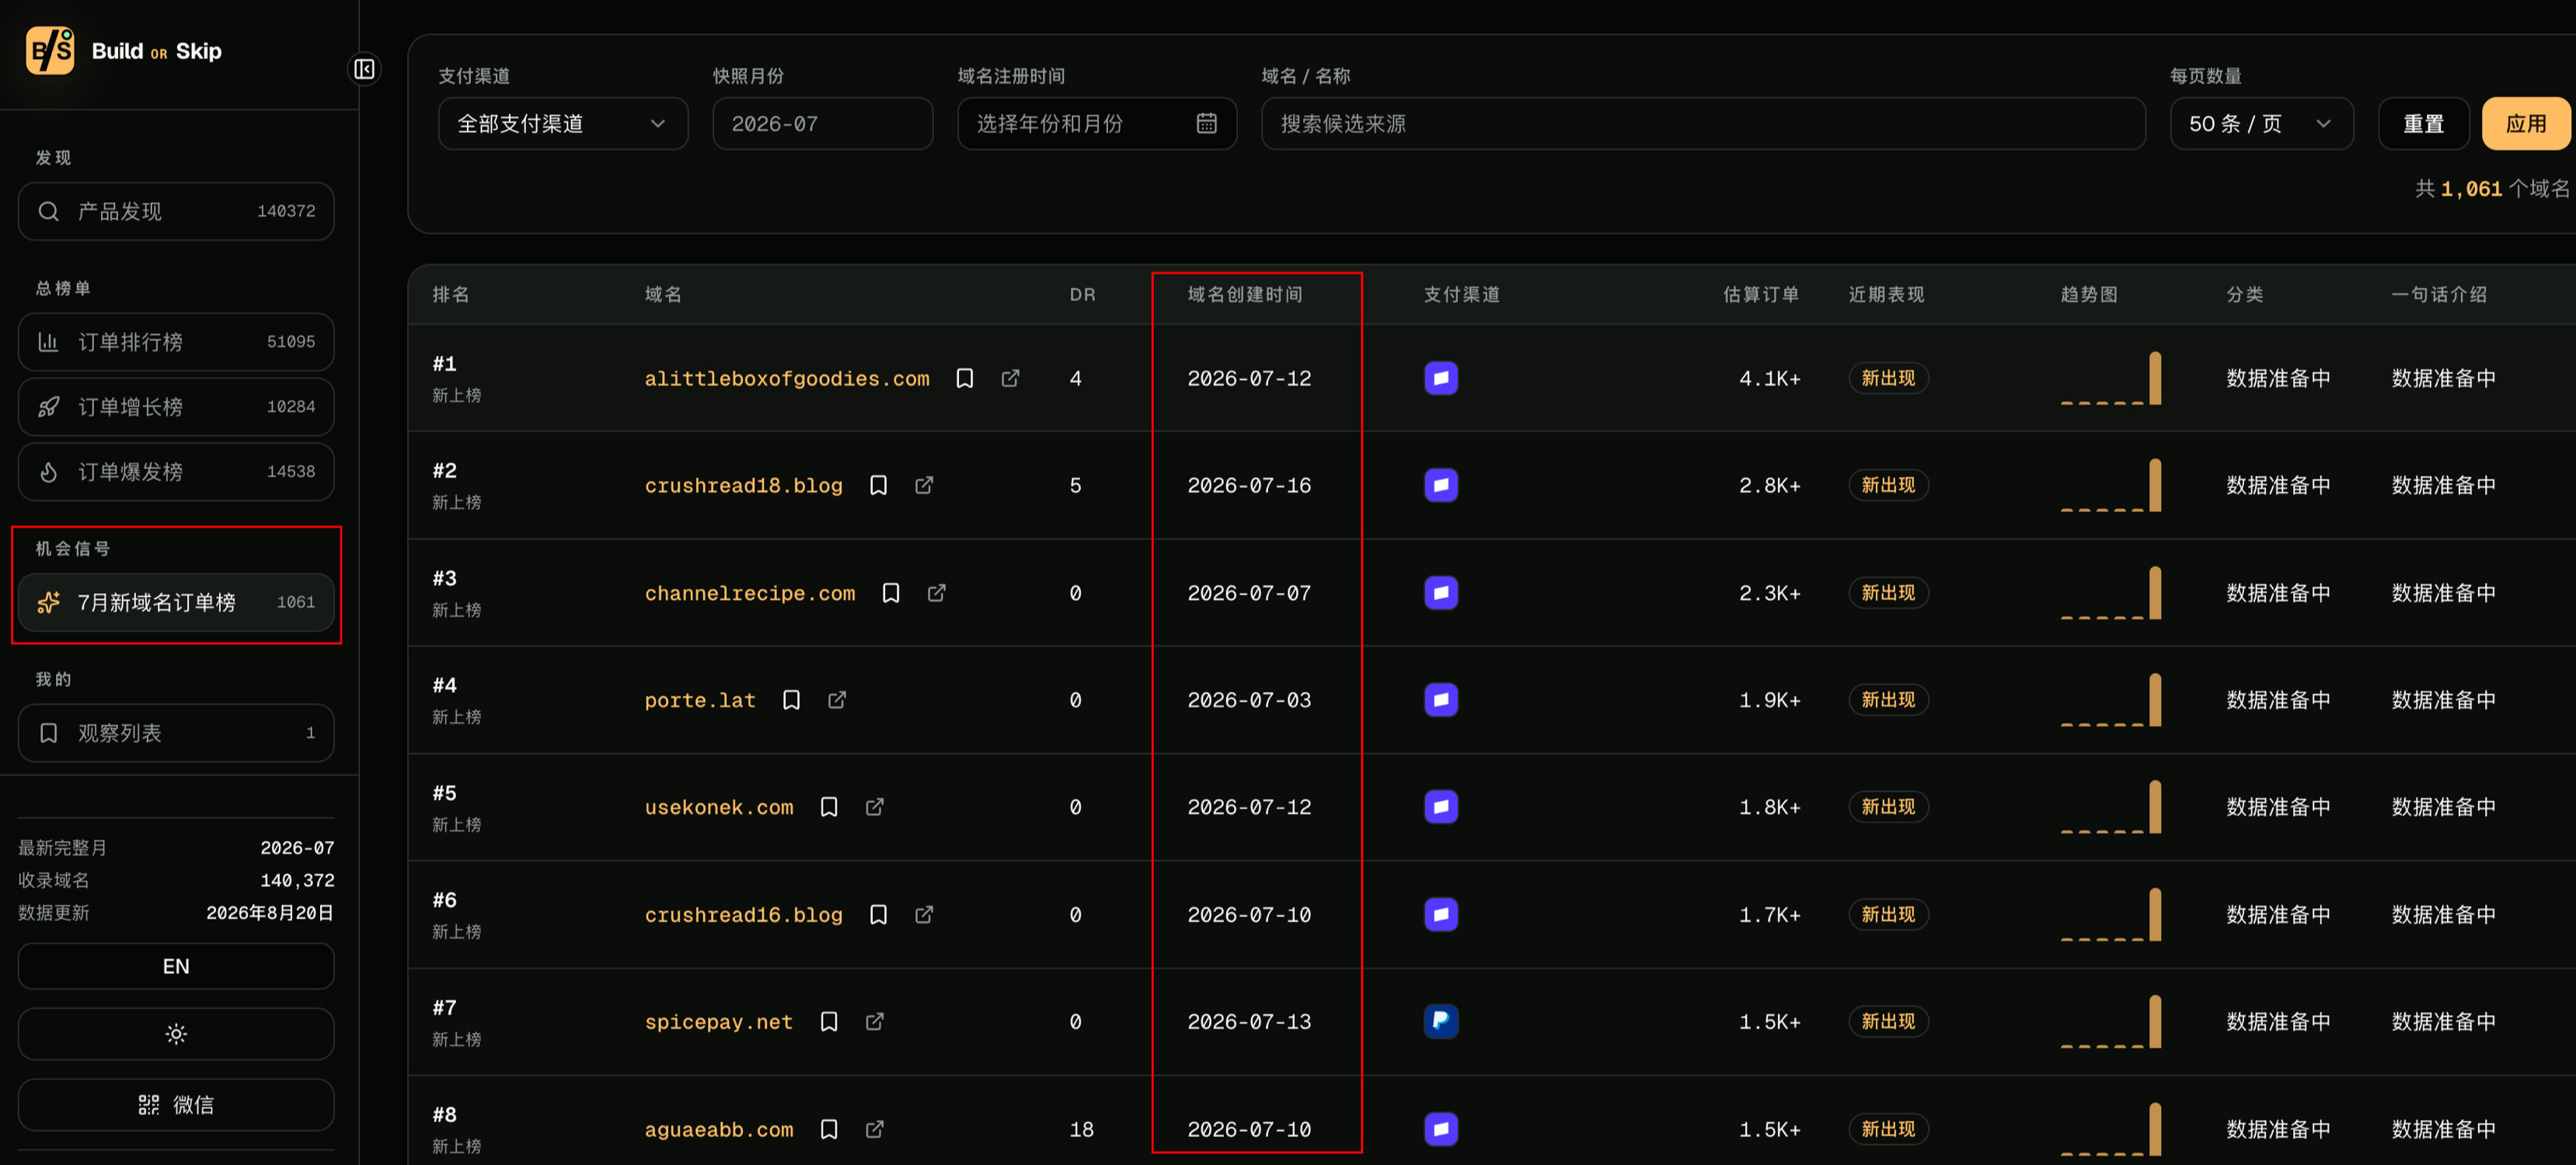2576x1165 pixels.
Task: Open channelrecipe.com external link icon
Action: (936, 593)
